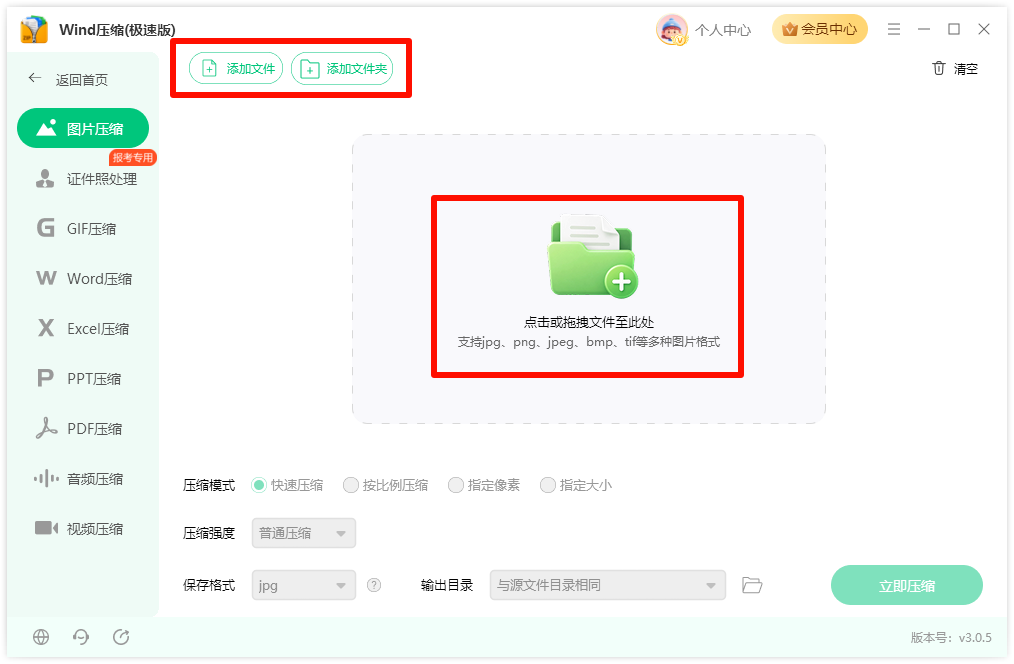This screenshot has height=664, width=1014.
Task: Switch to 视频压缩 video compression
Action: pyautogui.click(x=78, y=528)
